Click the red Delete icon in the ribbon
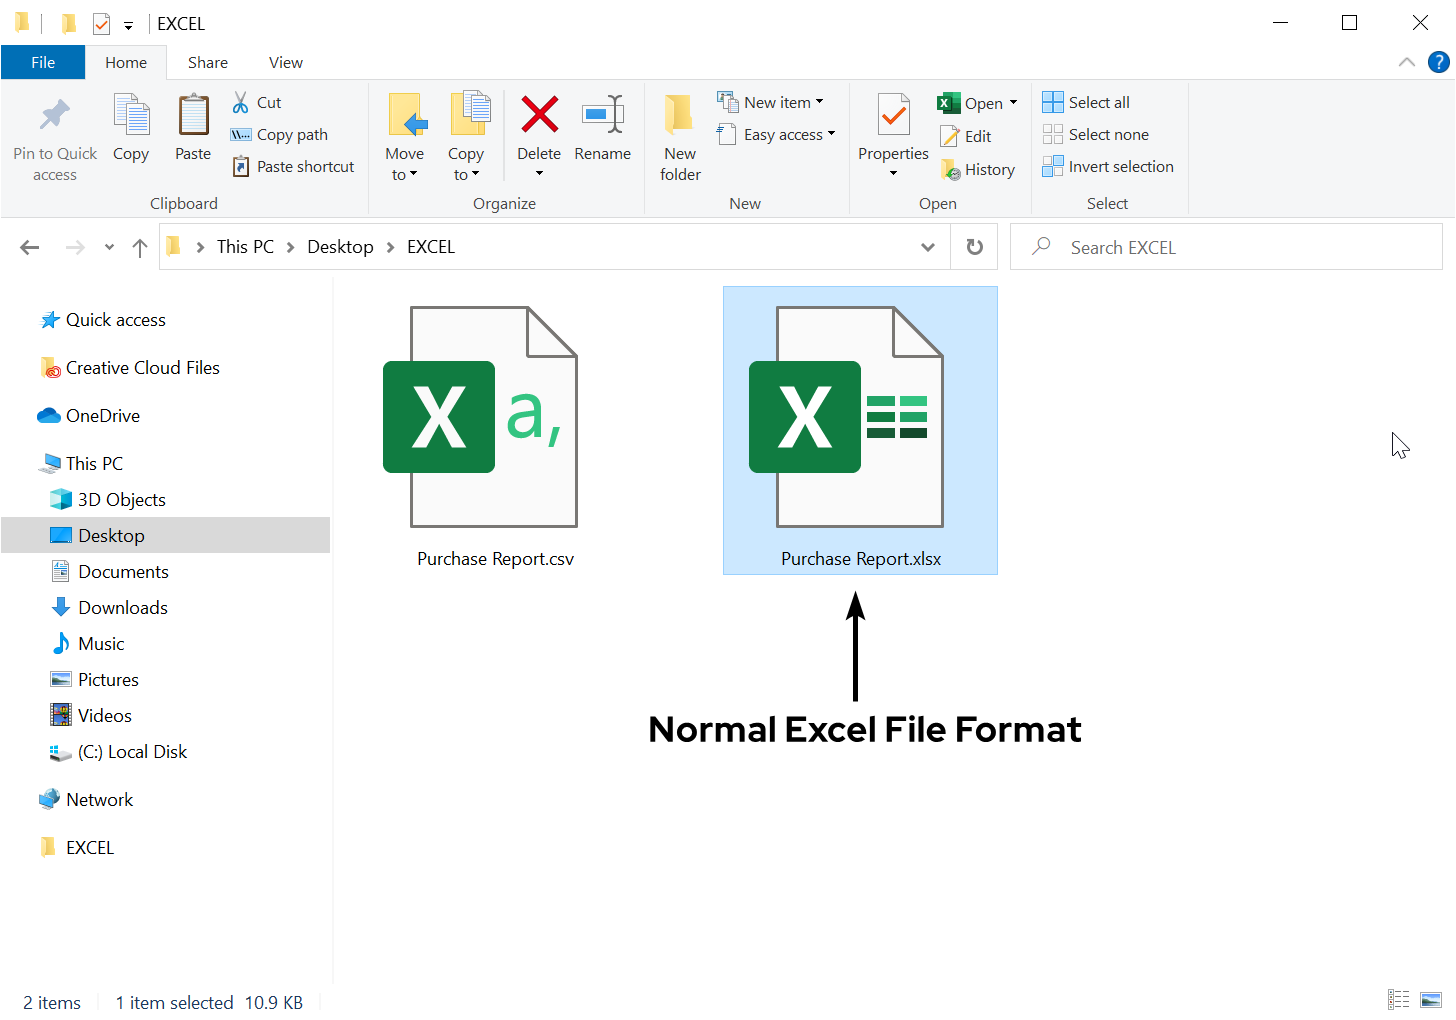 click(539, 116)
